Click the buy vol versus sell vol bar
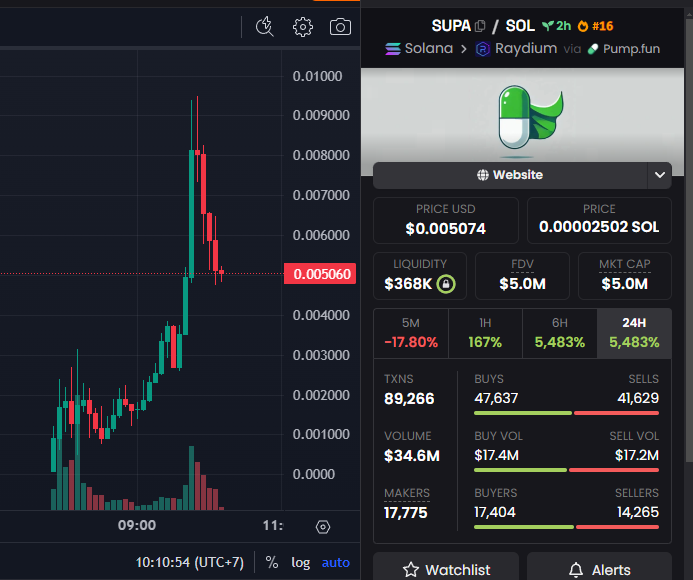This screenshot has height=580, width=693. pyautogui.click(x=567, y=470)
